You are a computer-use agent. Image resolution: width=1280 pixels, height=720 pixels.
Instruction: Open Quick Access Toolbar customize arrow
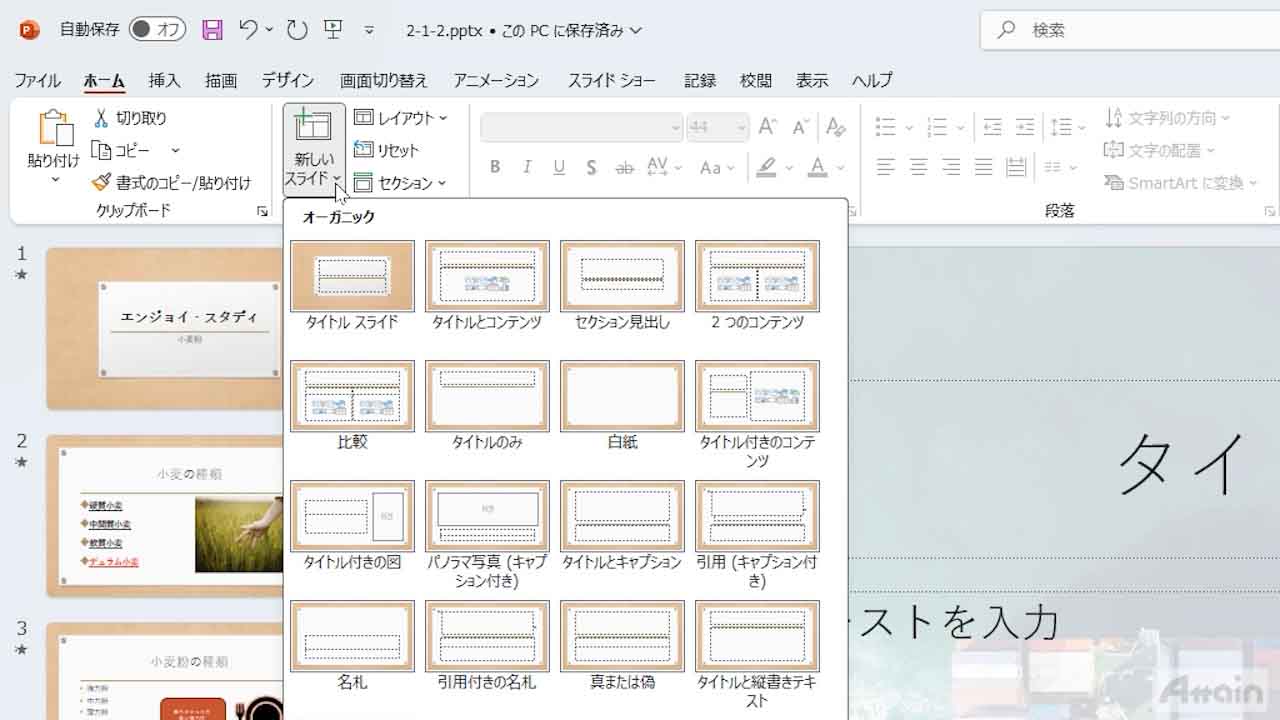click(x=369, y=30)
